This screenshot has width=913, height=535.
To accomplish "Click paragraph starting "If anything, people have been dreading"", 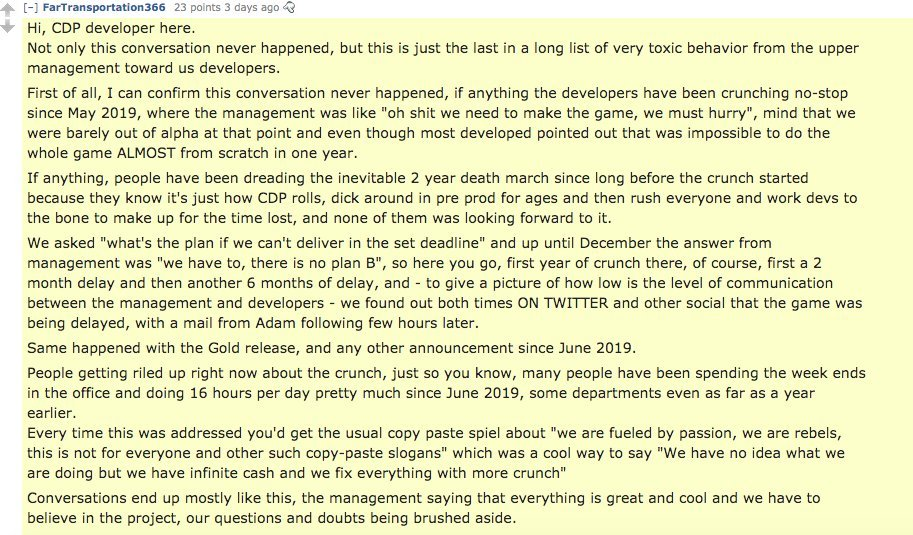I will coord(442,198).
